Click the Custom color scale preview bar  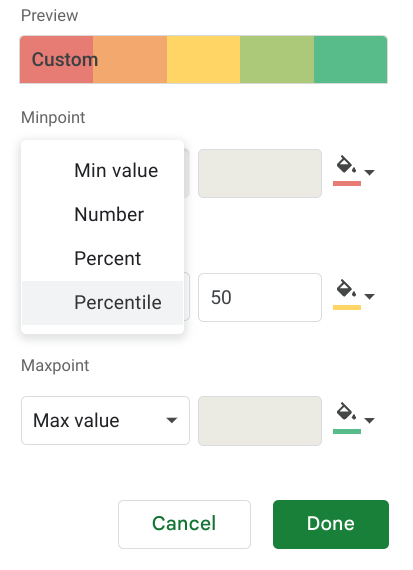pyautogui.click(x=204, y=59)
